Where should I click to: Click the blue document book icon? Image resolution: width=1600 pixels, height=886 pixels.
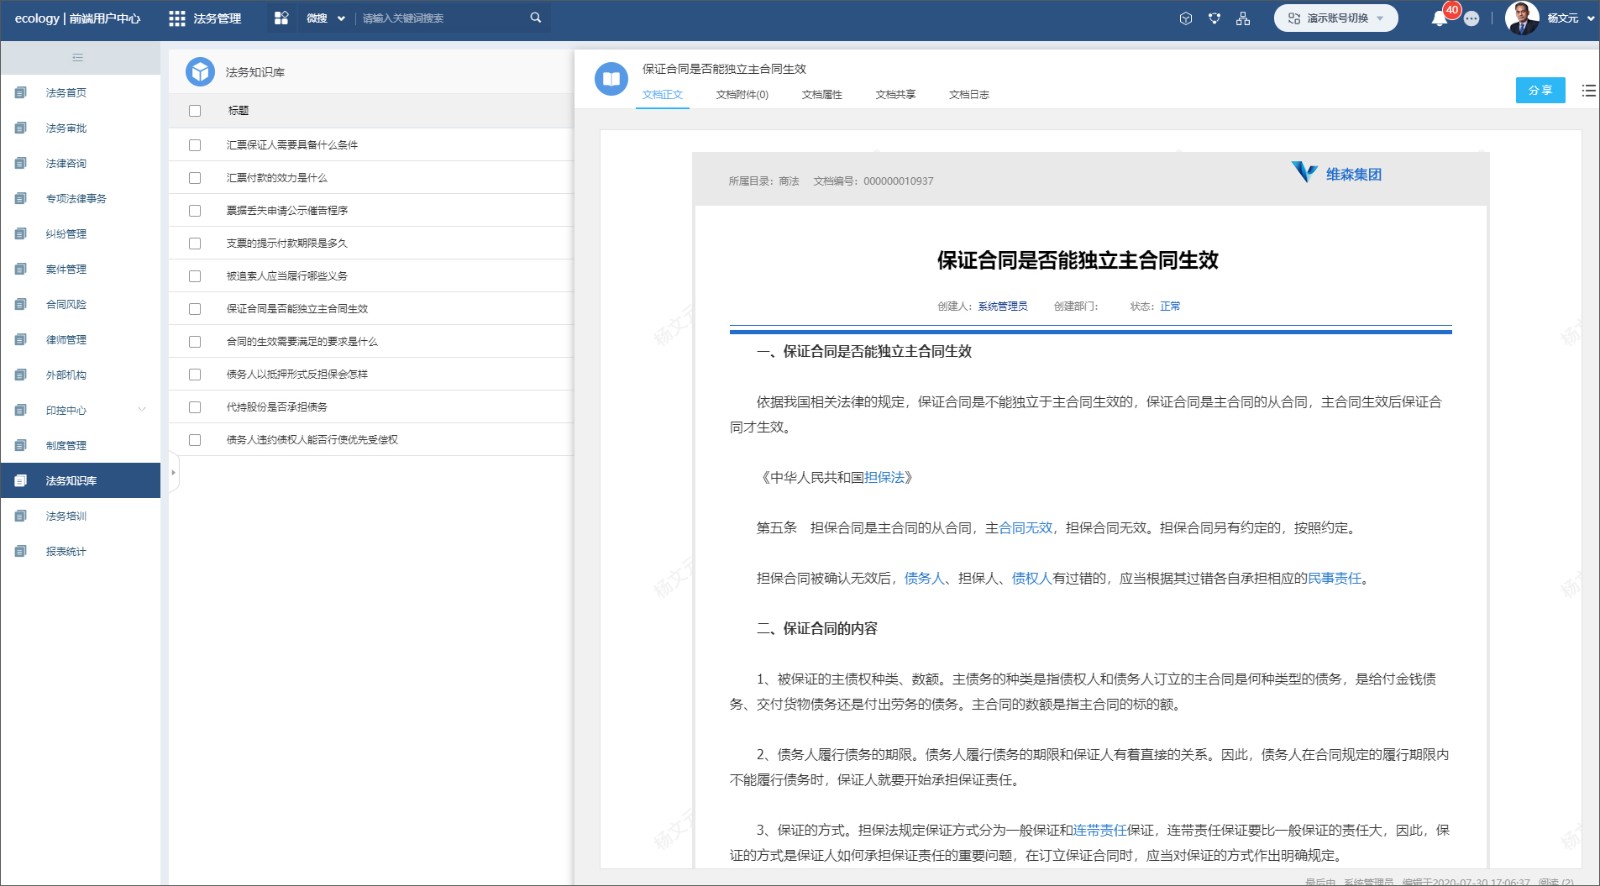611,78
